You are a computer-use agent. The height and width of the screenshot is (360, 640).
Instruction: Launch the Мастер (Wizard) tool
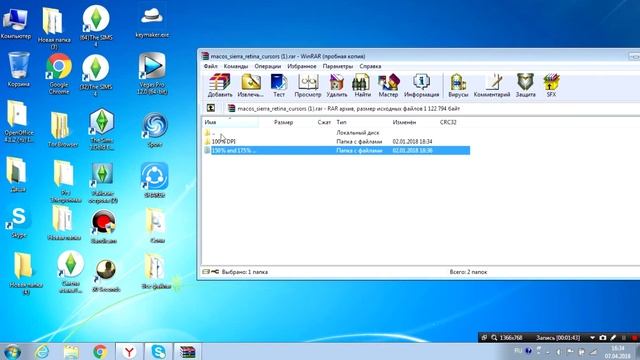[388, 85]
